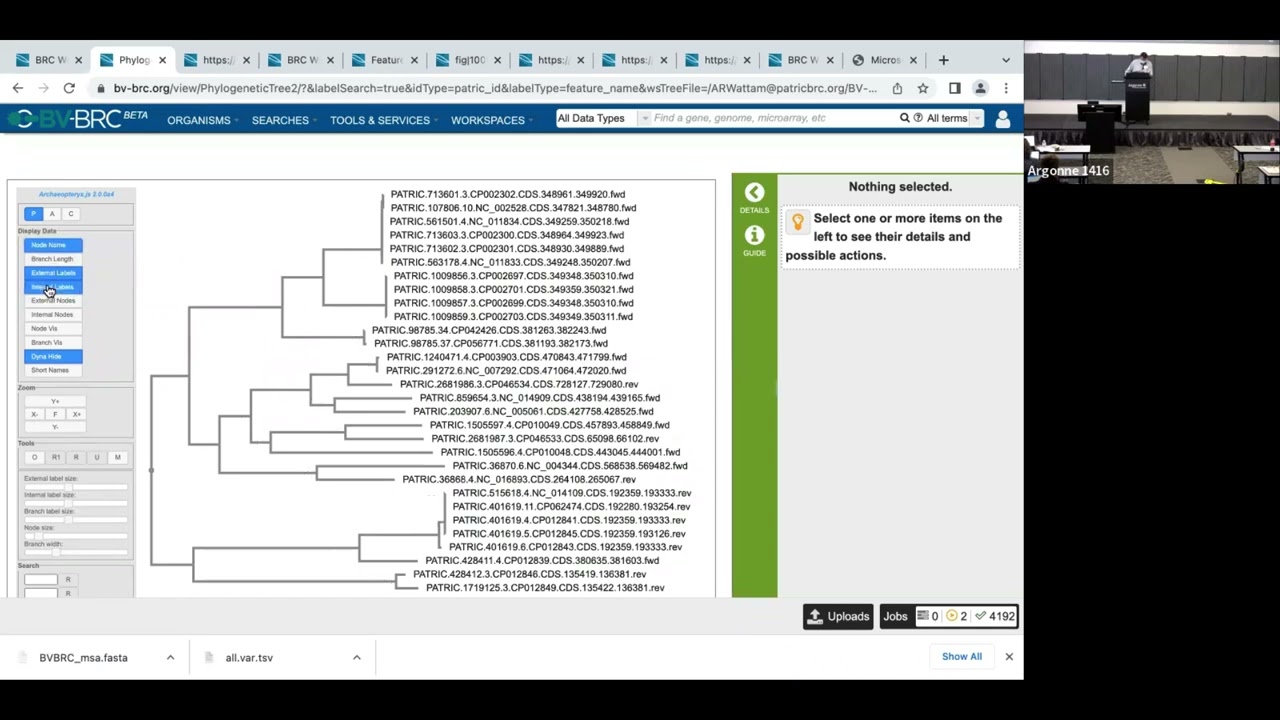1280x720 pixels.
Task: Bookmark this page with star icon
Action: tap(923, 88)
